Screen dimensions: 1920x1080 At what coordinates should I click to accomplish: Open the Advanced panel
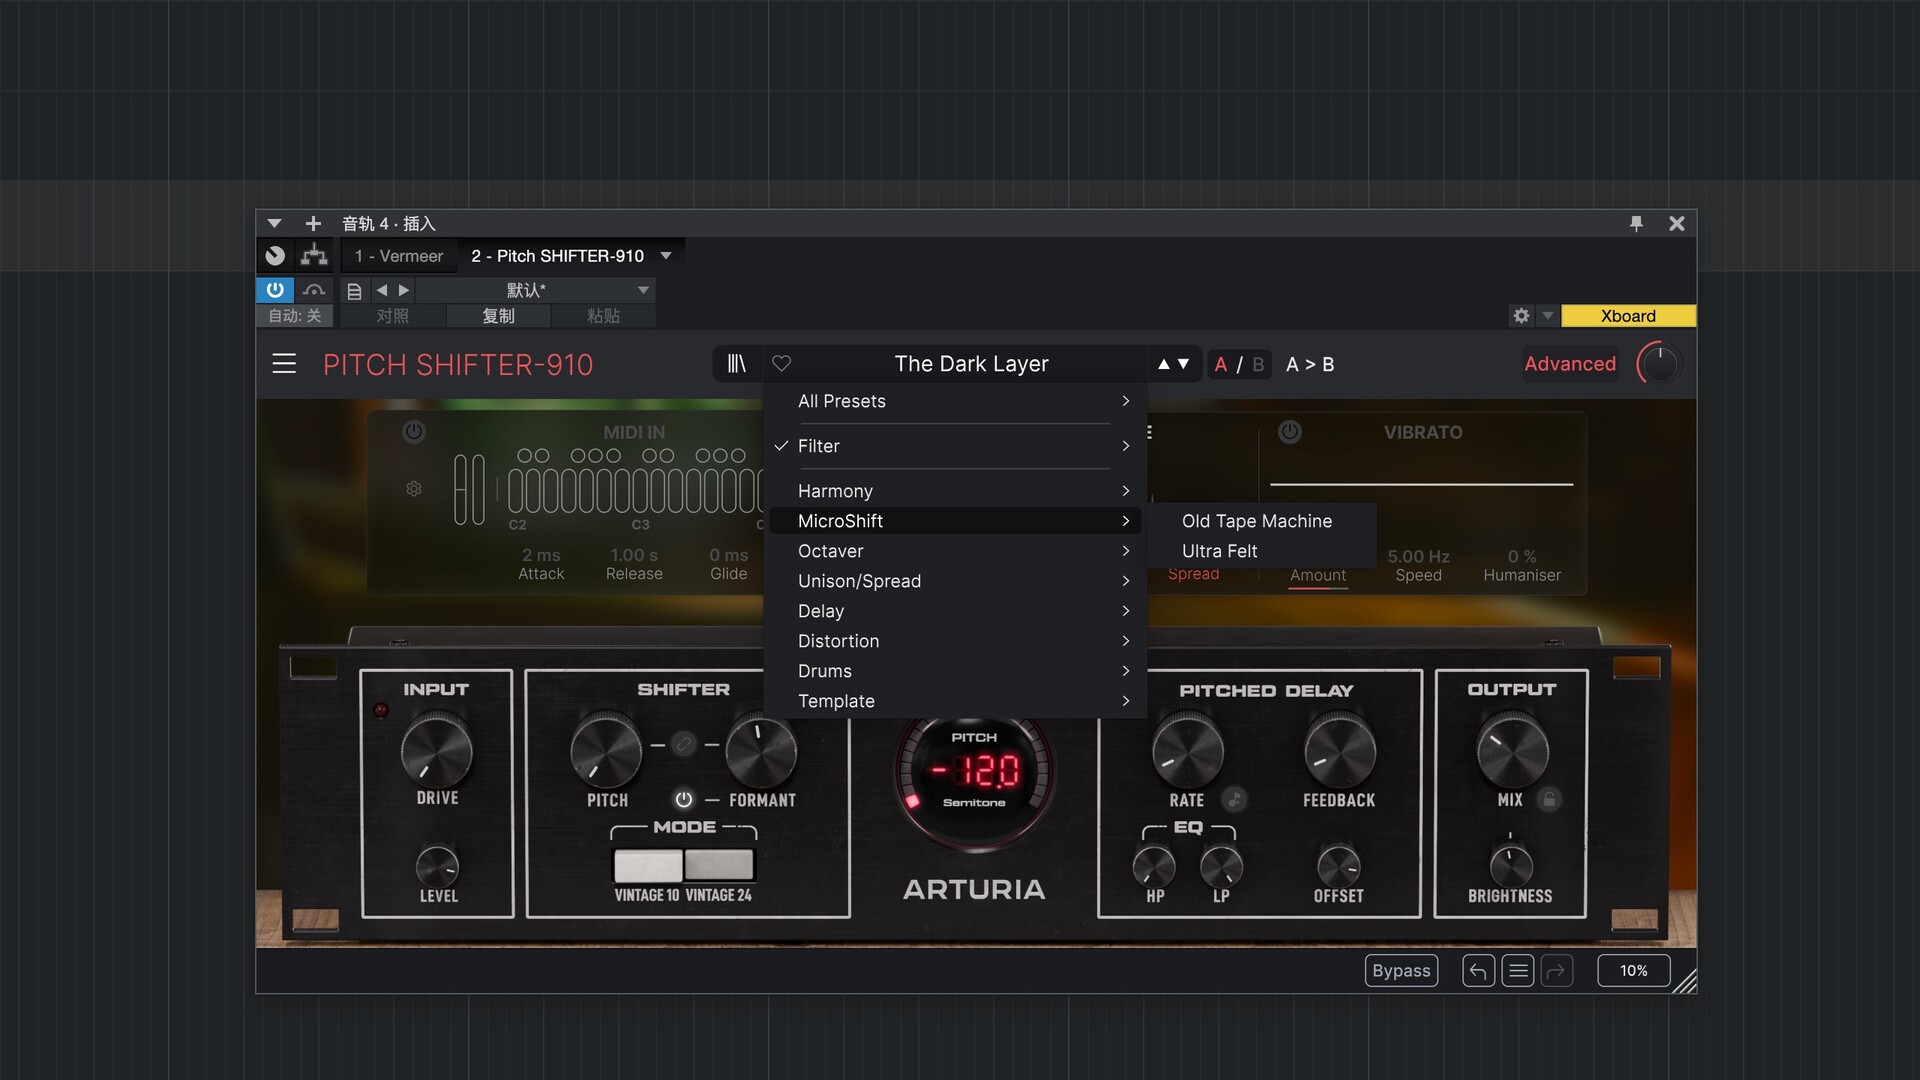pos(1569,364)
